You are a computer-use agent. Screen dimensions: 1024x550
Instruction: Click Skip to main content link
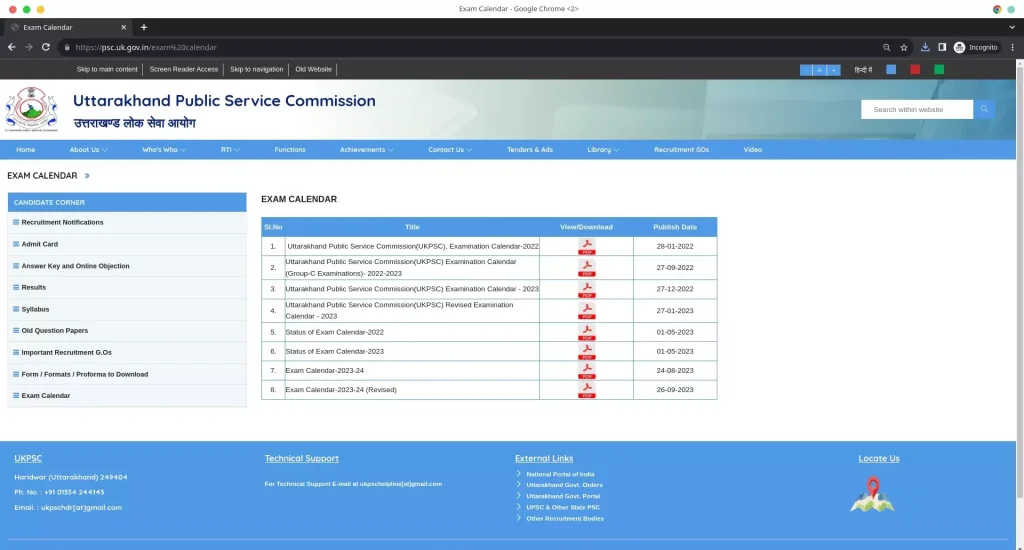pyautogui.click(x=107, y=69)
